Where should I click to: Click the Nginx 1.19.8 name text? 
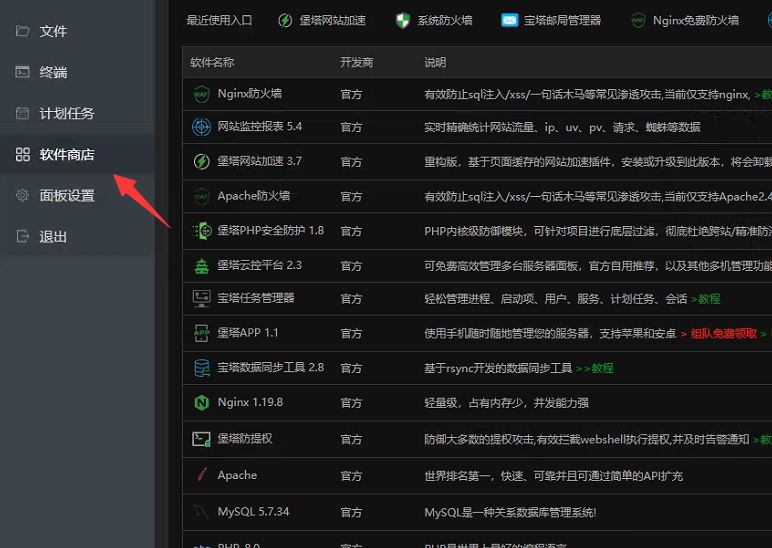point(250,402)
